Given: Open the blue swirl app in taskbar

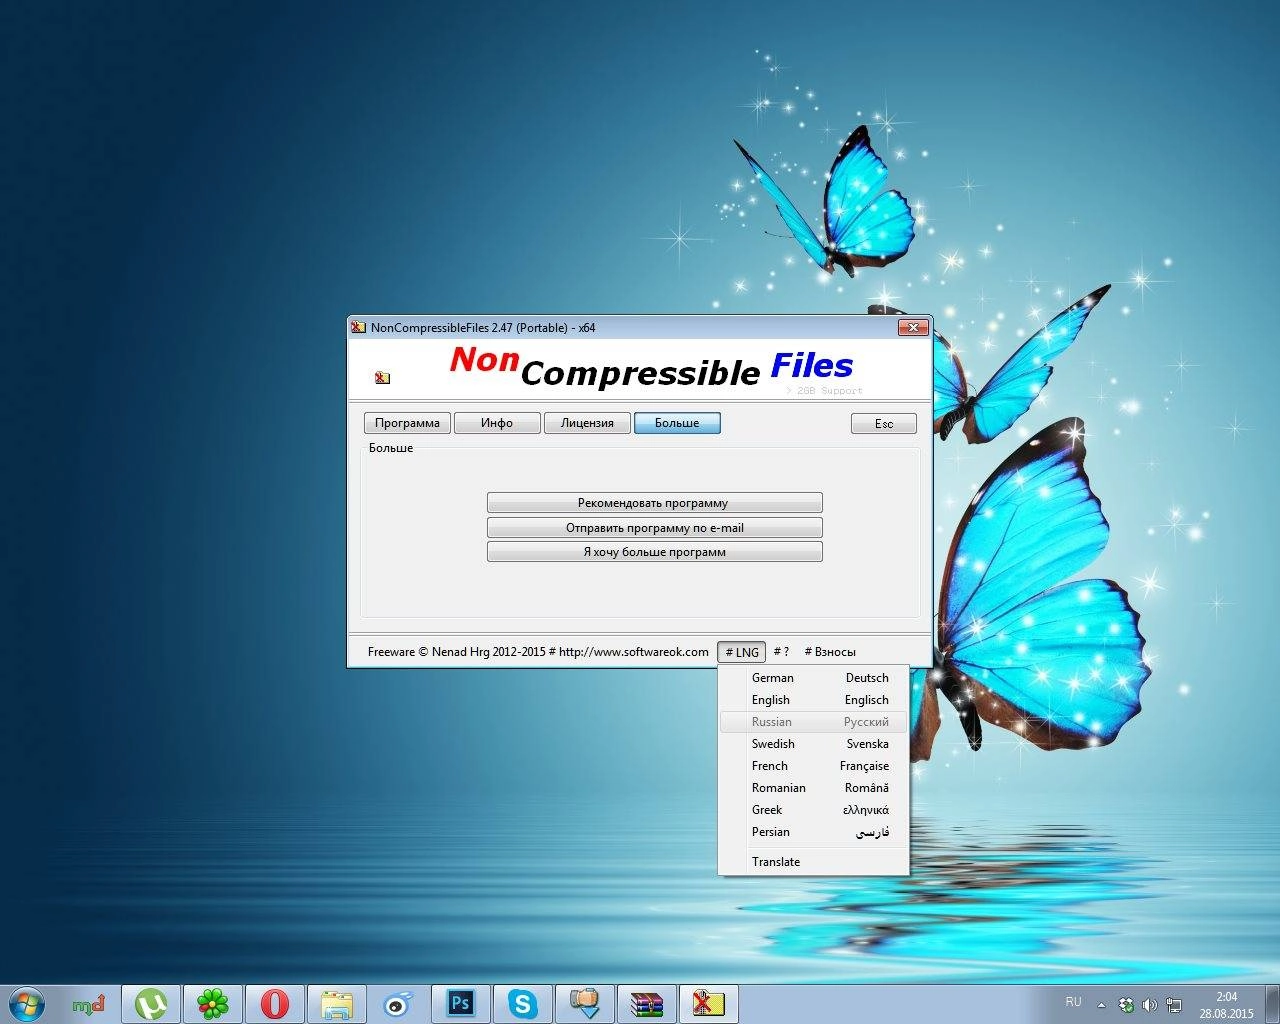Looking at the screenshot, I should (x=399, y=1003).
